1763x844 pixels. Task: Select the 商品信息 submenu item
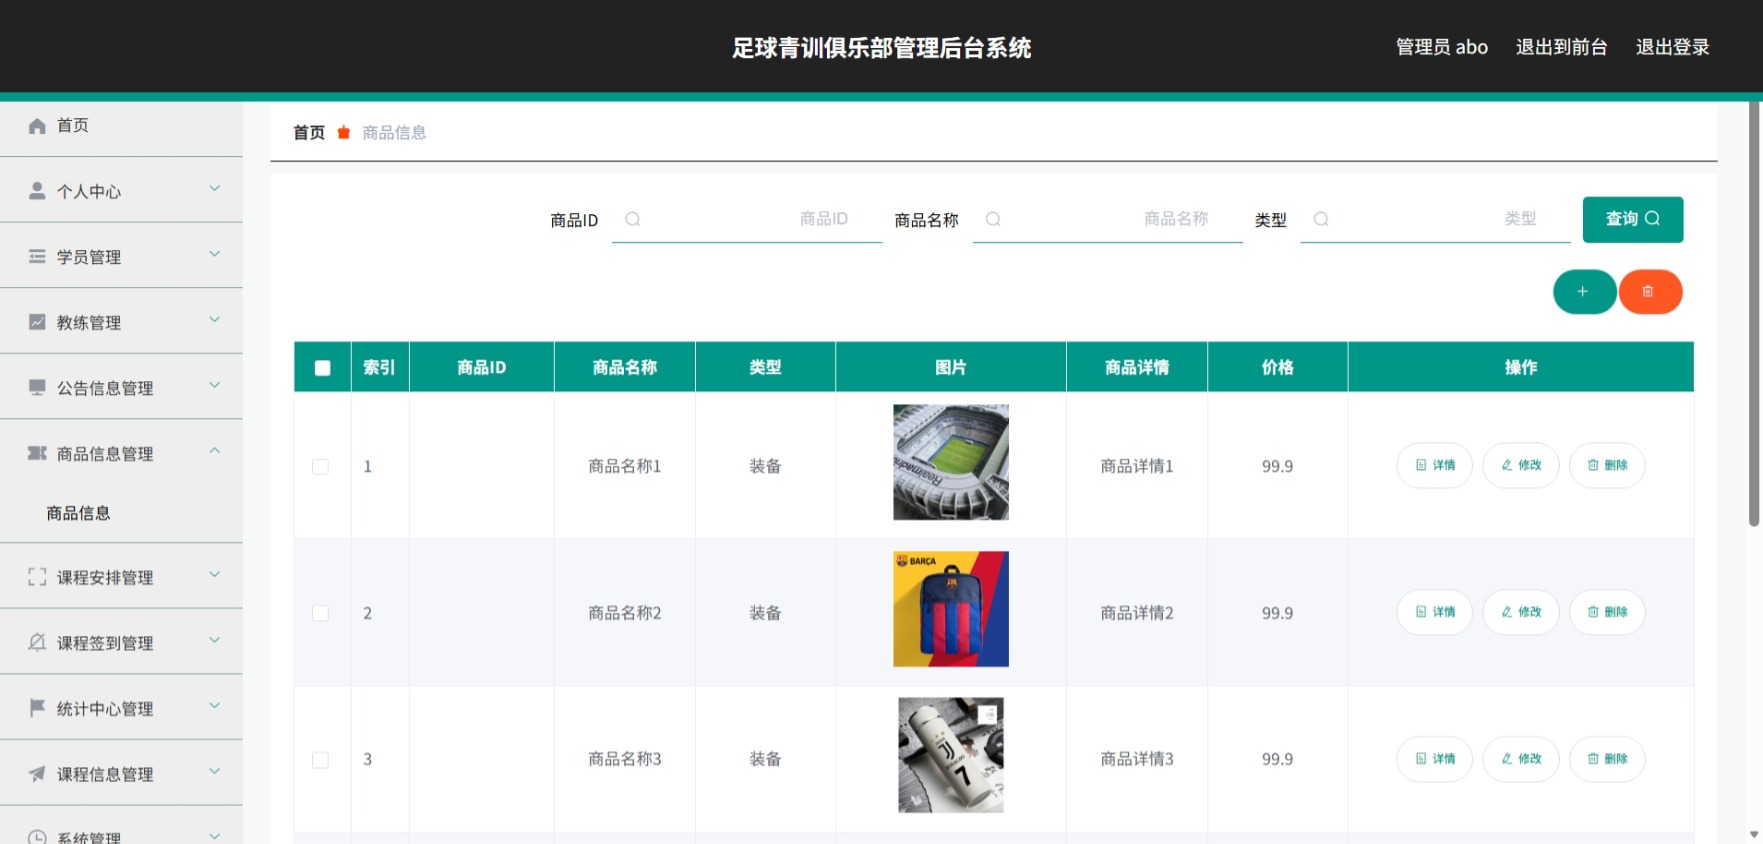(x=121, y=513)
